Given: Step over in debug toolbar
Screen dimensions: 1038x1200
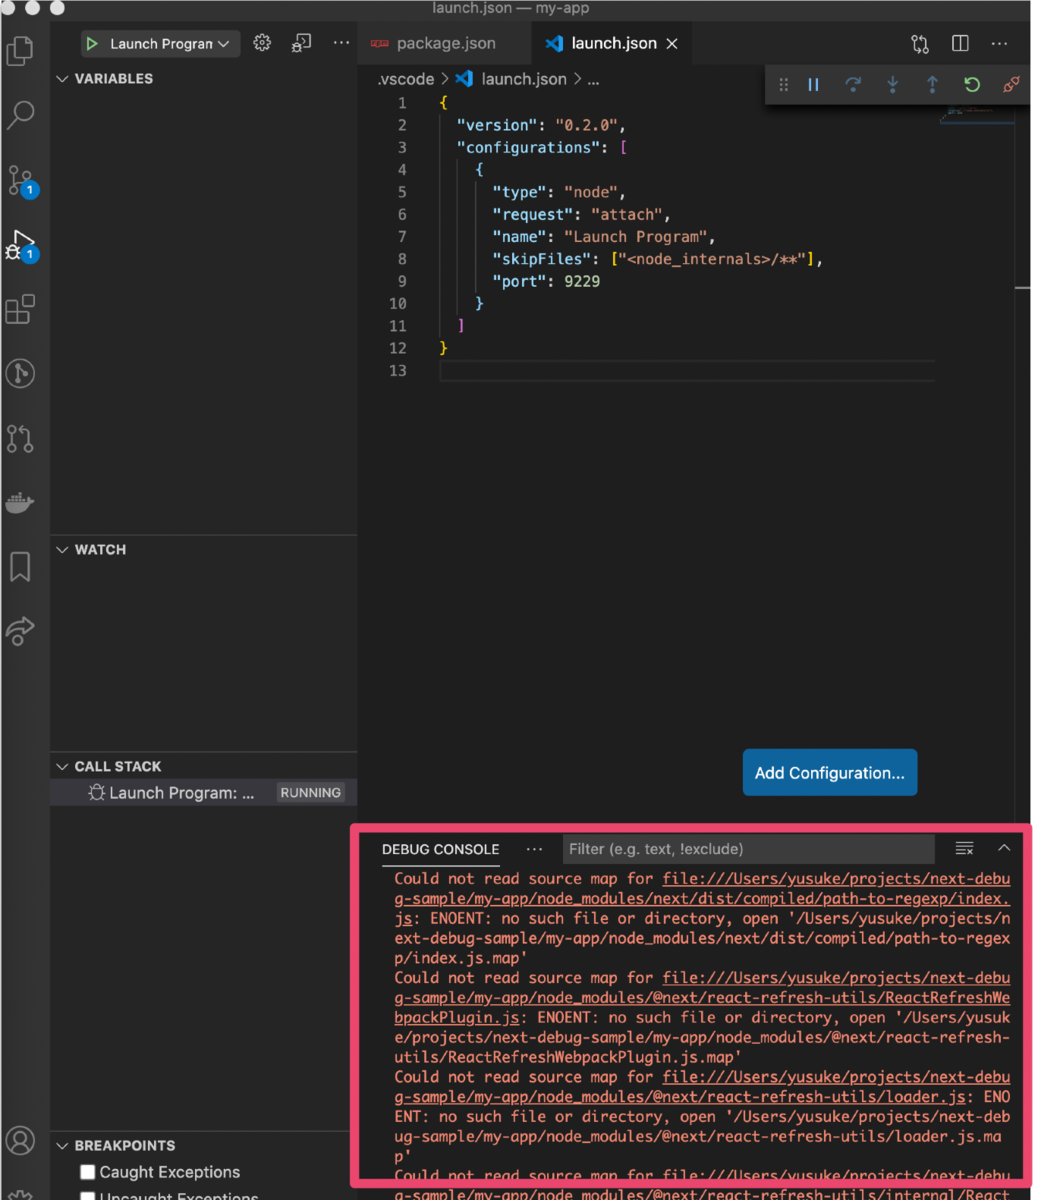Looking at the screenshot, I should point(853,85).
